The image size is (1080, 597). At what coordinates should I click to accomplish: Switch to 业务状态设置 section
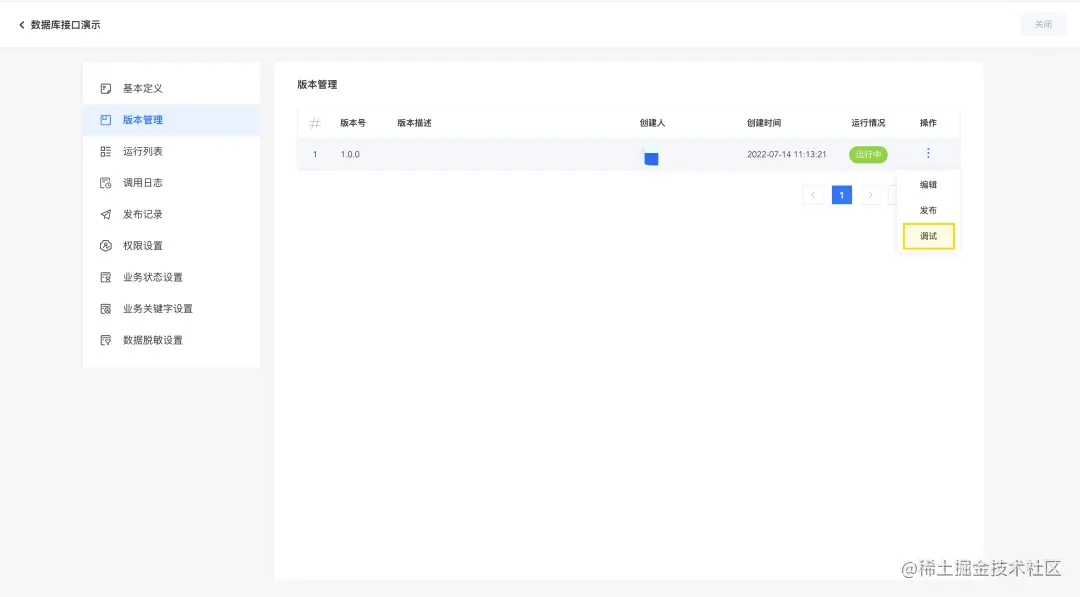pos(105,277)
